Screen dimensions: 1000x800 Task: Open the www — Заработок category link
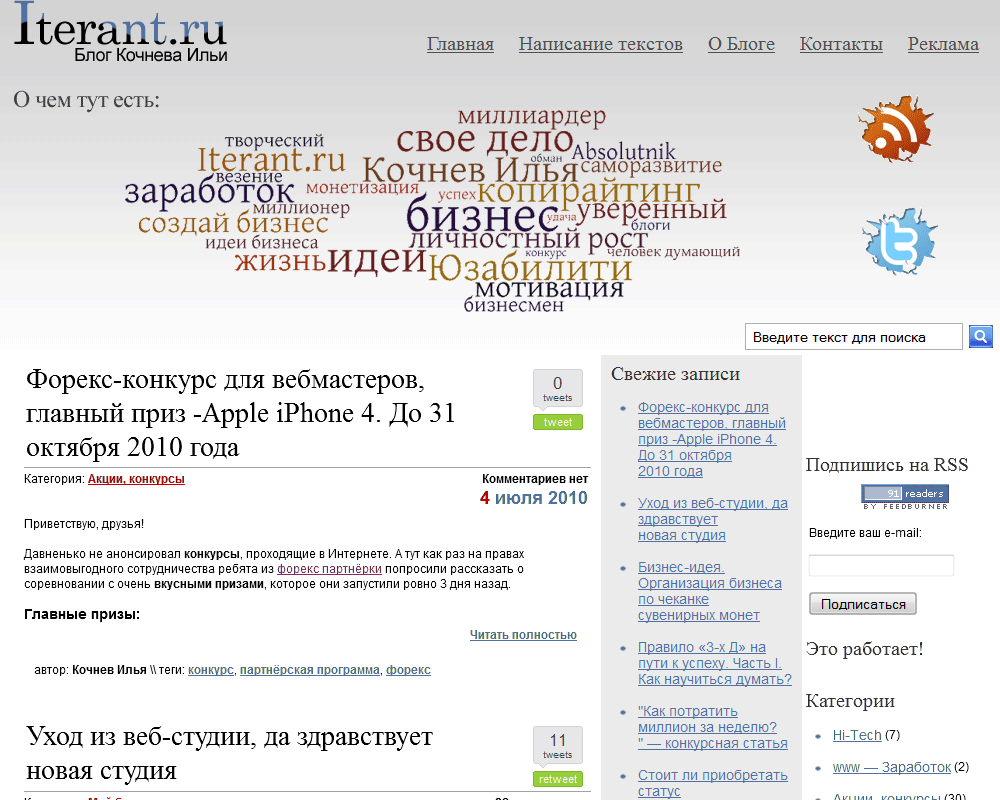891,767
